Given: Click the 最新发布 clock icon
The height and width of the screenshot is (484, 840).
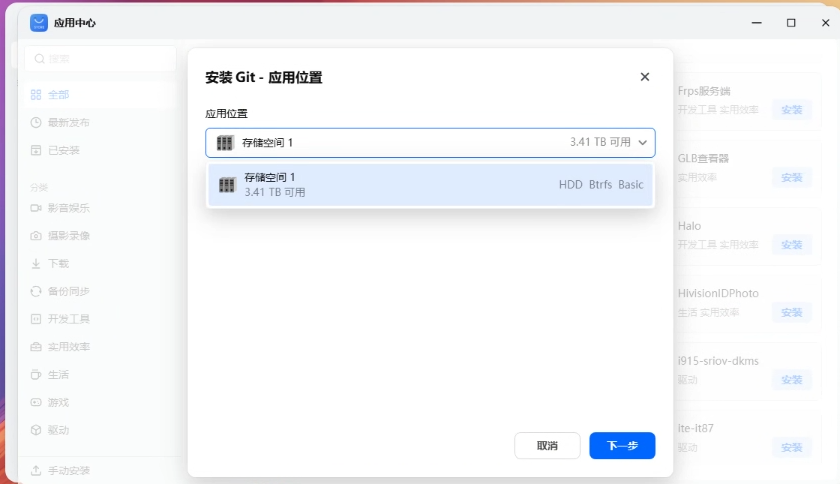Looking at the screenshot, I should [36, 123].
